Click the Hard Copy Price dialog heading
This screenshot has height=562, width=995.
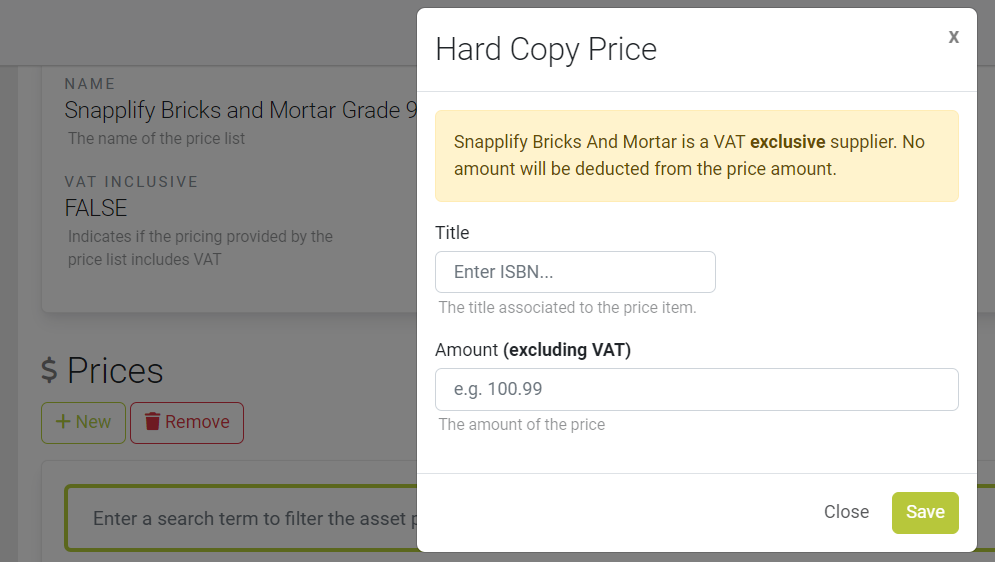pyautogui.click(x=546, y=49)
